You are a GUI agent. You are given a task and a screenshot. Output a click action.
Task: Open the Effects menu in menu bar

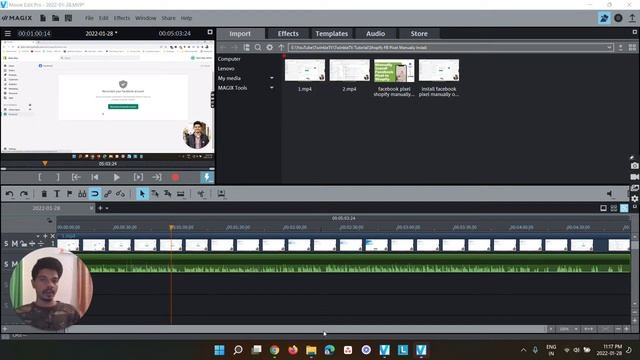pos(122,18)
